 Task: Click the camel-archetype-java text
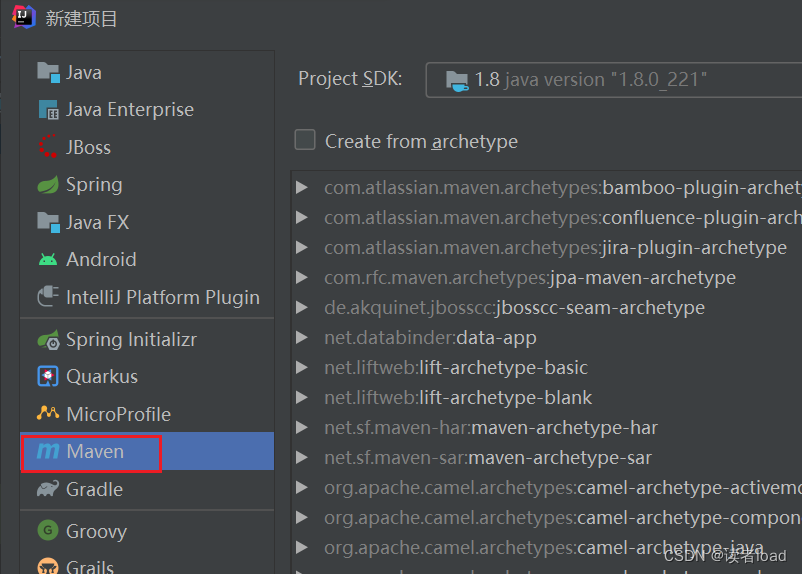tap(671, 548)
